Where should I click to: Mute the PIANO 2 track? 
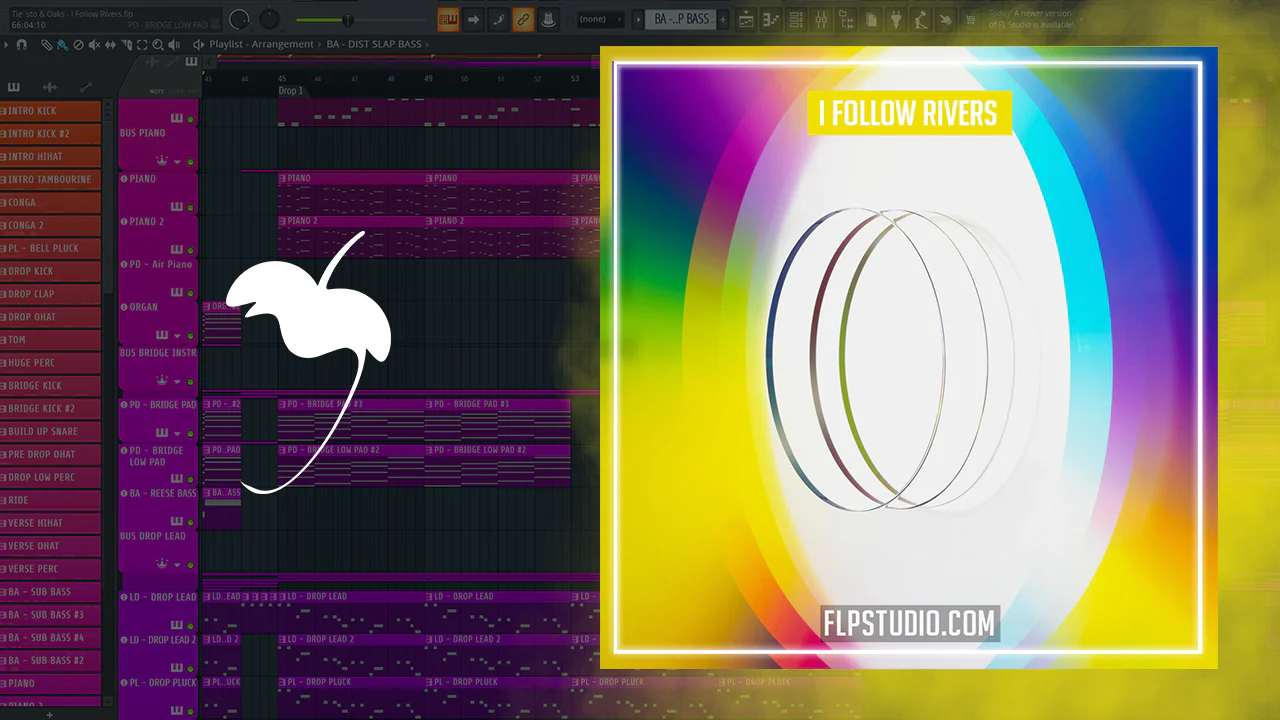pos(190,250)
